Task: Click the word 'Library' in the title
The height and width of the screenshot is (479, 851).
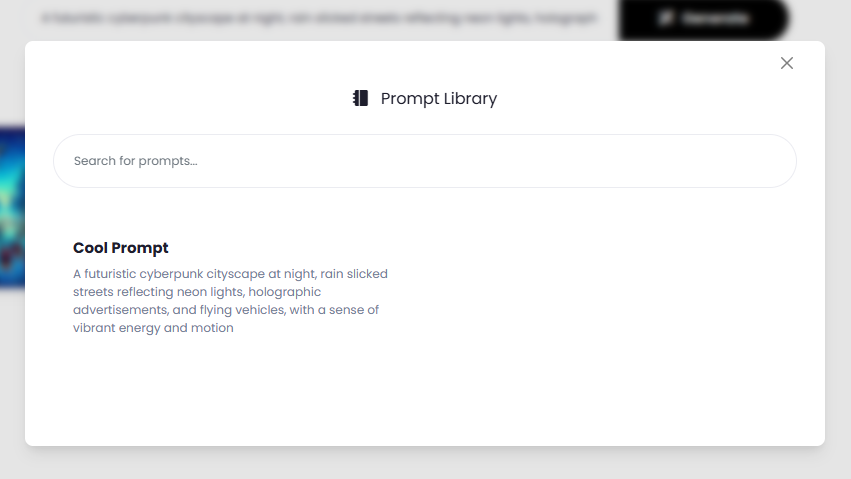Action: pyautogui.click(x=470, y=99)
